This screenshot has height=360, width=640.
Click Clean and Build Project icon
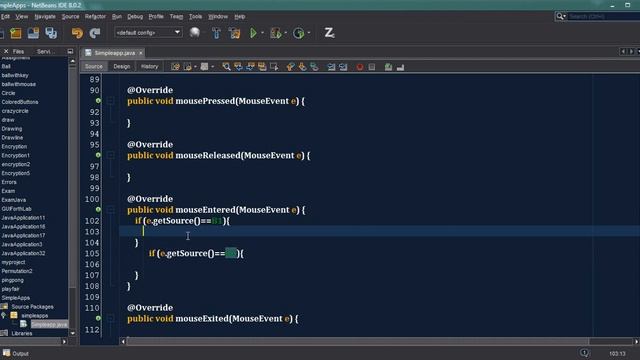pyautogui.click(x=235, y=33)
